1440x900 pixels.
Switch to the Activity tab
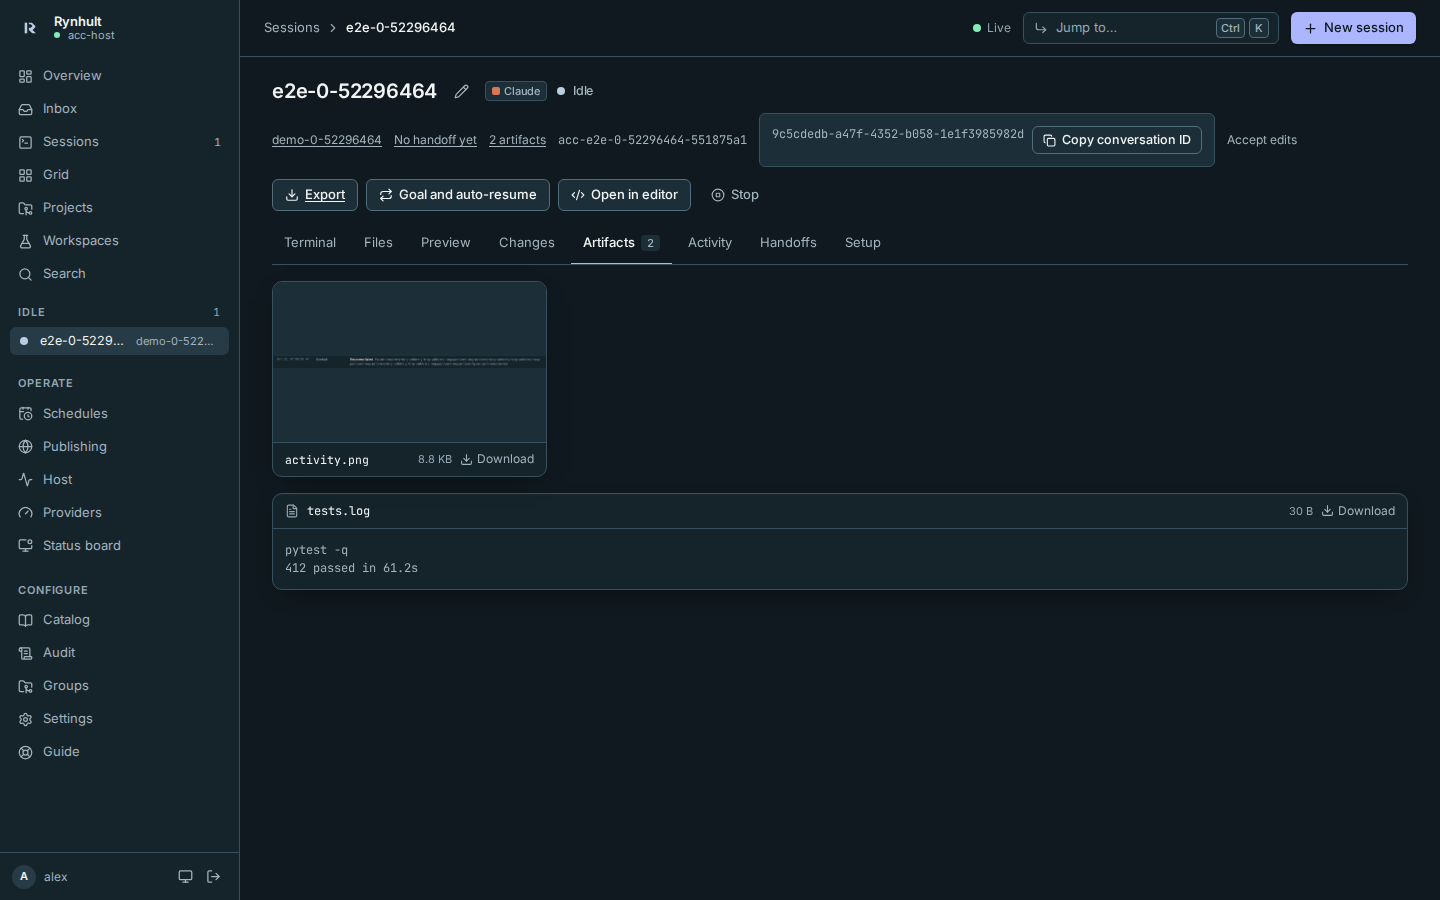point(710,243)
